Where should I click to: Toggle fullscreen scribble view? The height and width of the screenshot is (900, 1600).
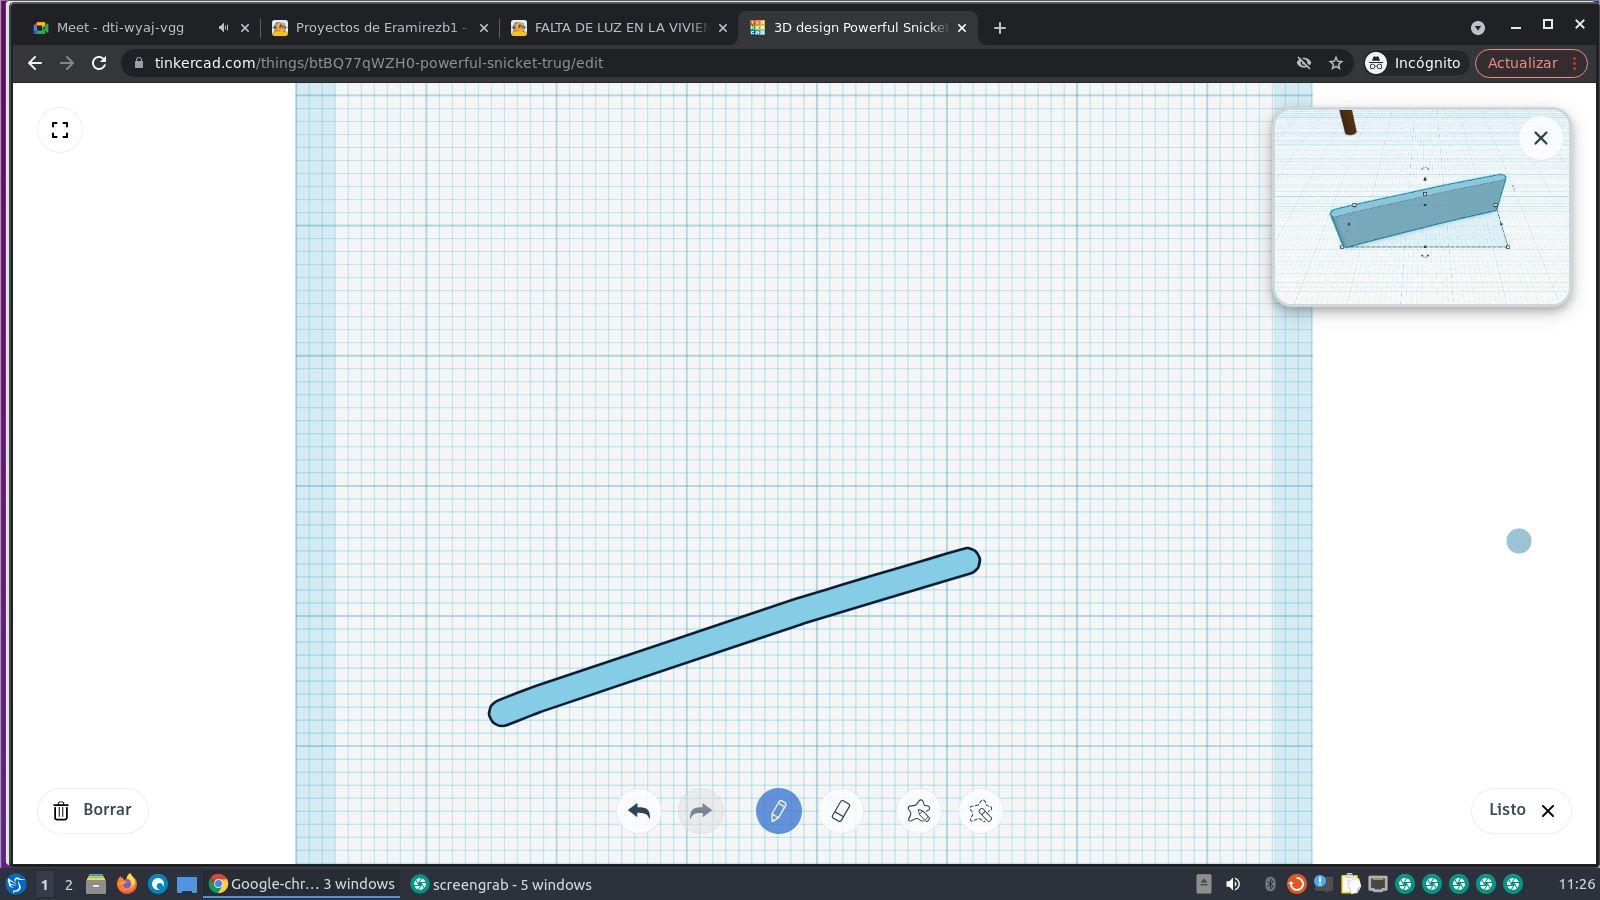[x=60, y=130]
